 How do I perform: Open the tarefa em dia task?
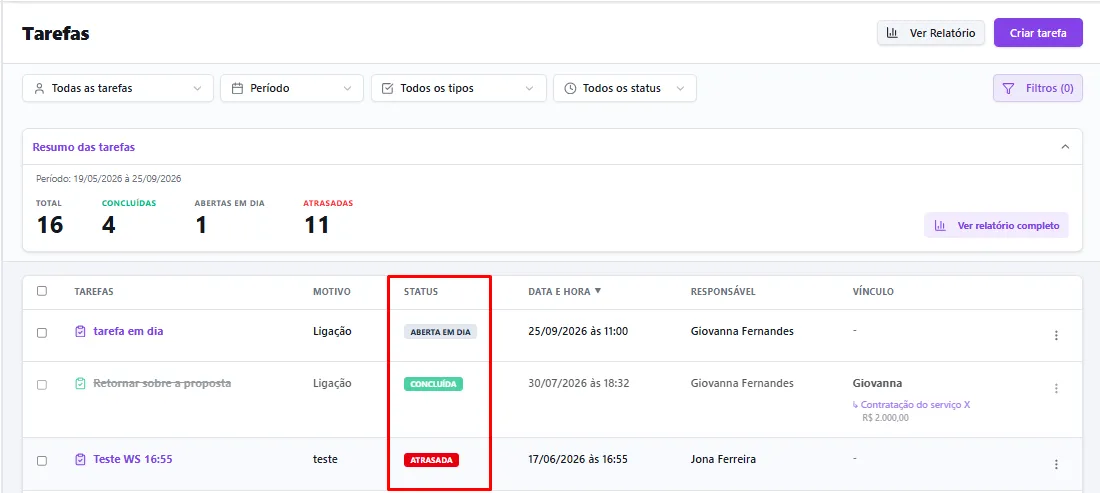pyautogui.click(x=128, y=331)
